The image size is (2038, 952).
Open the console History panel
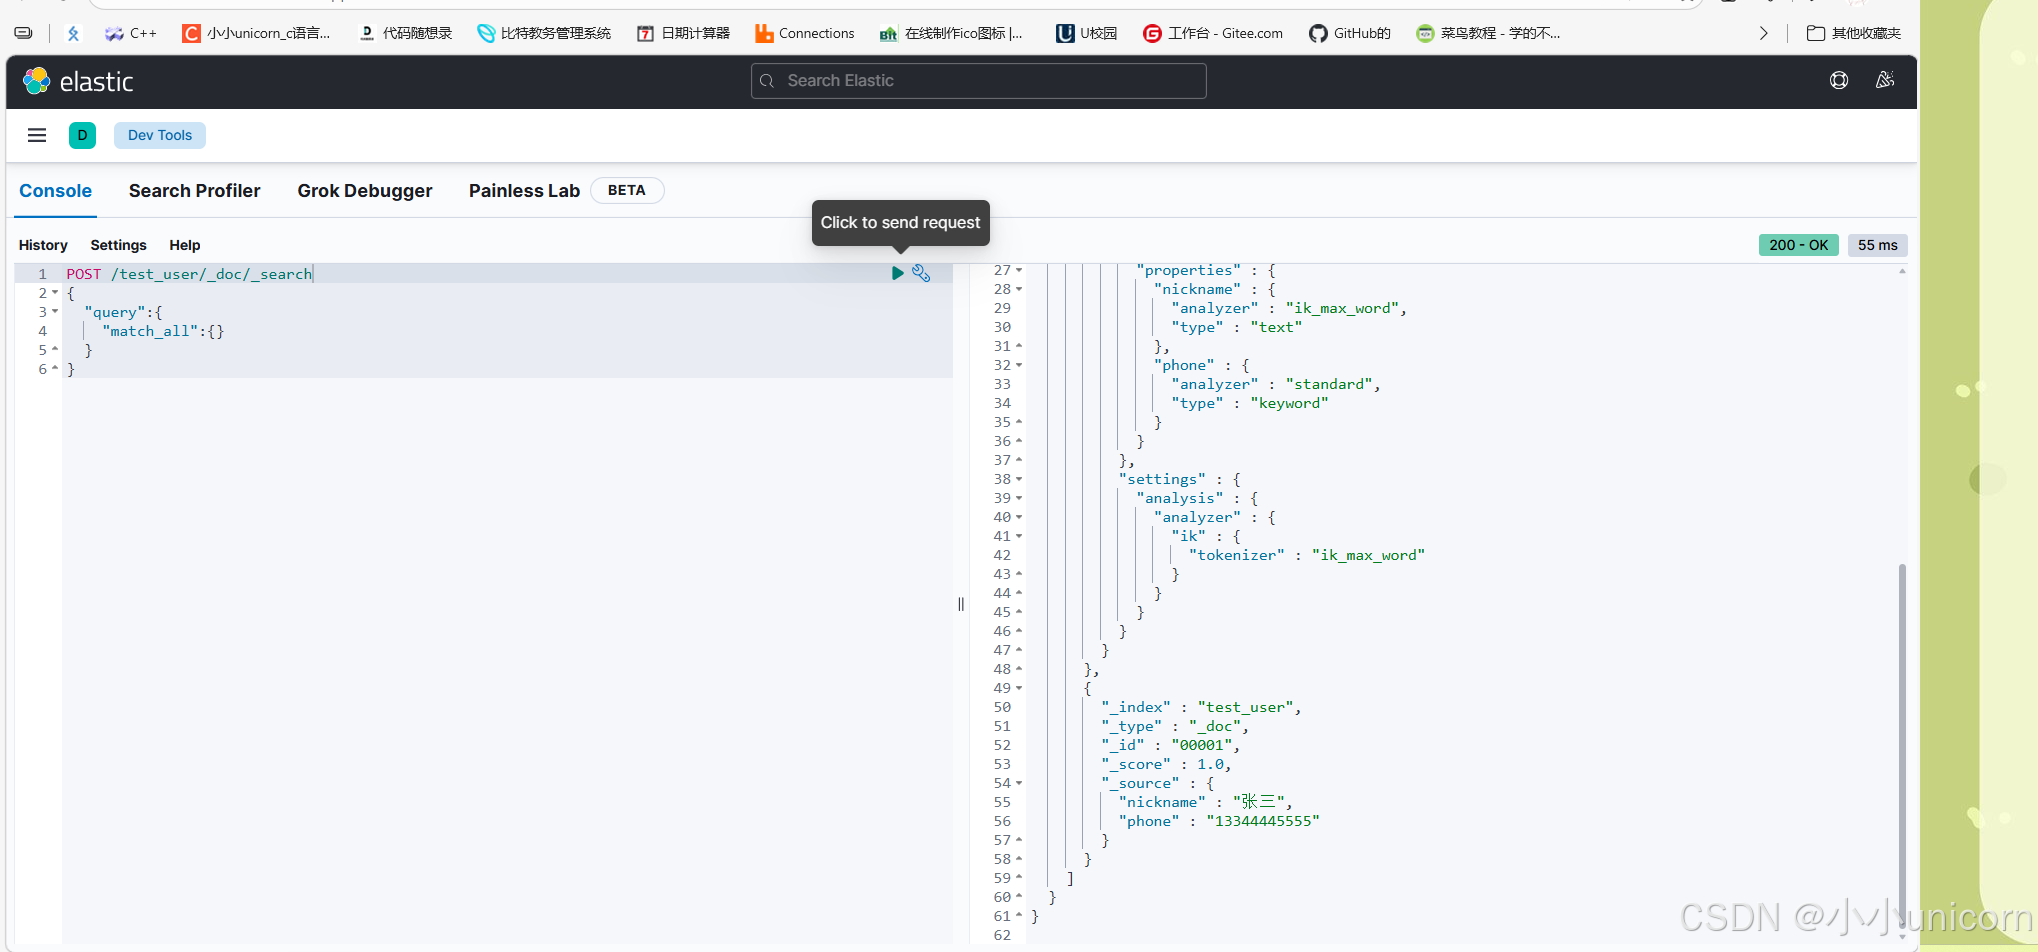(x=43, y=245)
